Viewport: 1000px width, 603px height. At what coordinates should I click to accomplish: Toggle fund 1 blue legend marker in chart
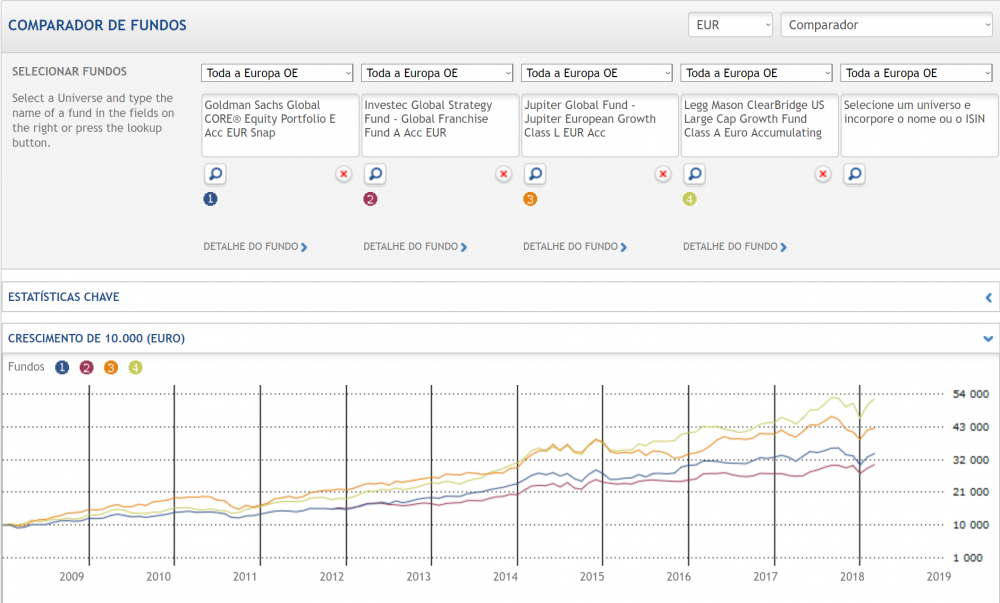tap(63, 367)
